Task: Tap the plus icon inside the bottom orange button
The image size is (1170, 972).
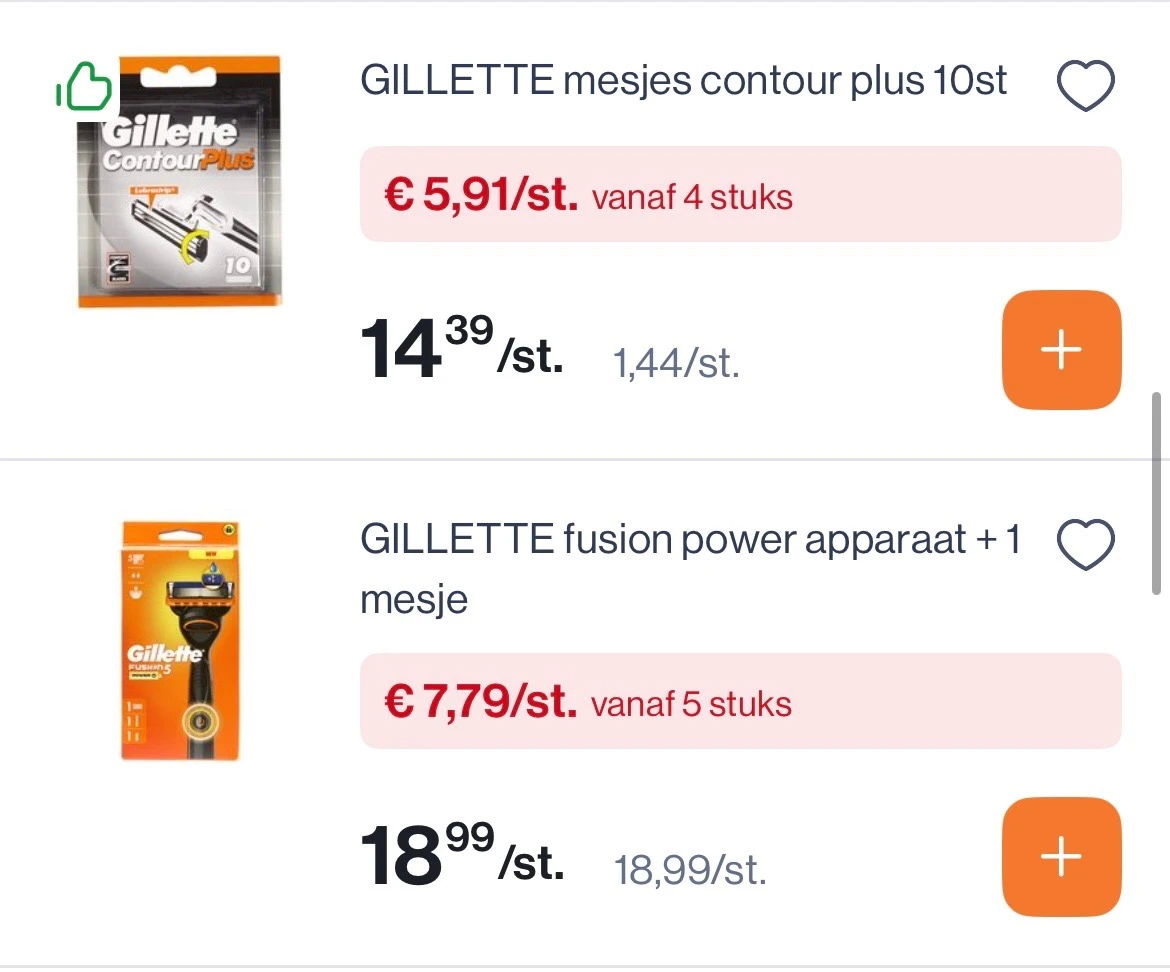Action: (x=1061, y=856)
